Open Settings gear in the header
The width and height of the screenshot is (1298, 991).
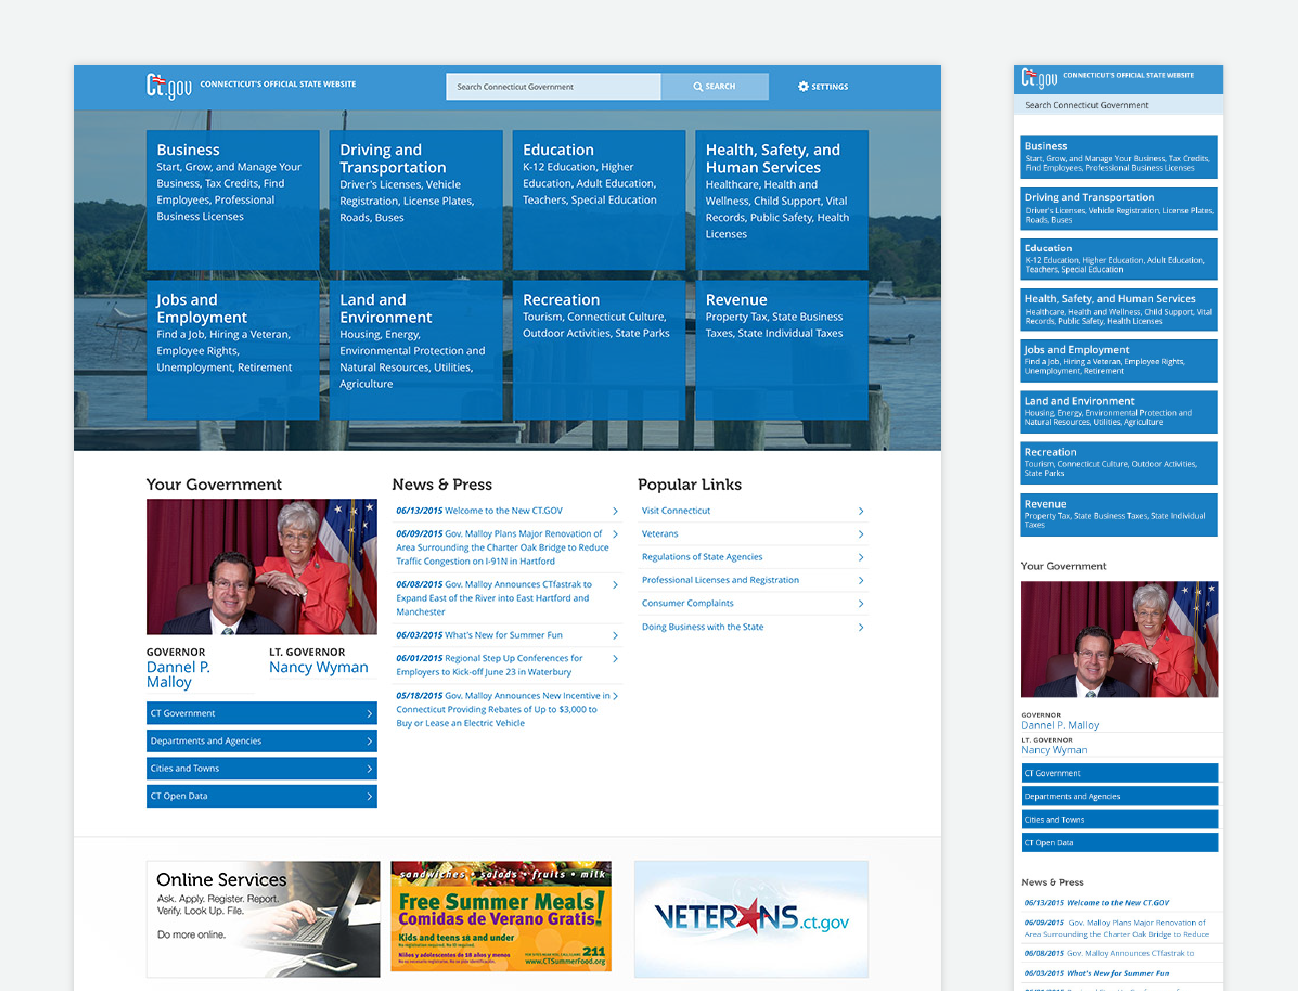[x=823, y=87]
